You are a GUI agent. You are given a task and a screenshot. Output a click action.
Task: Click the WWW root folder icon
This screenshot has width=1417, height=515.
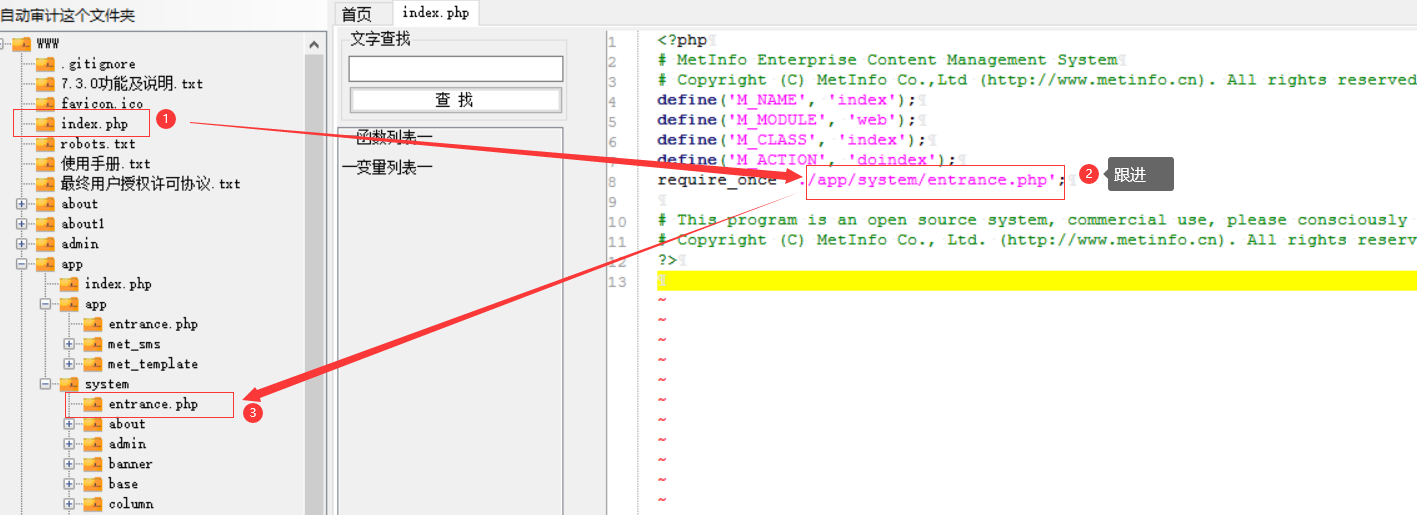tap(21, 44)
